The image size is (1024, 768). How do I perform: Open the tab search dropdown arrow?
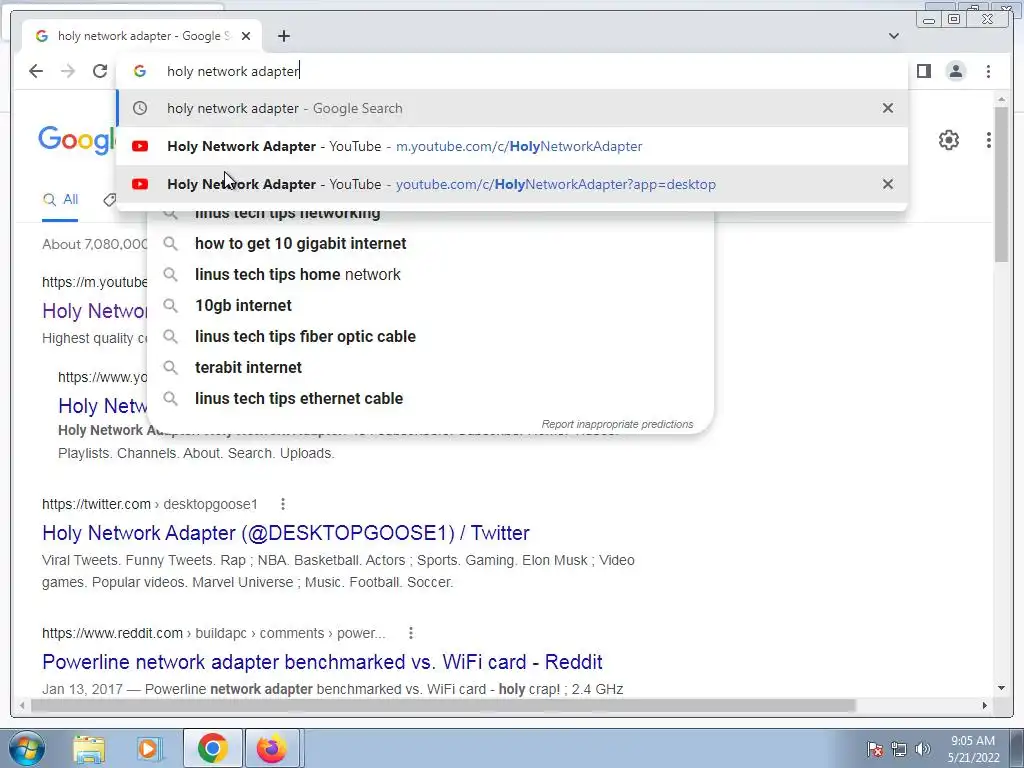[x=894, y=36]
